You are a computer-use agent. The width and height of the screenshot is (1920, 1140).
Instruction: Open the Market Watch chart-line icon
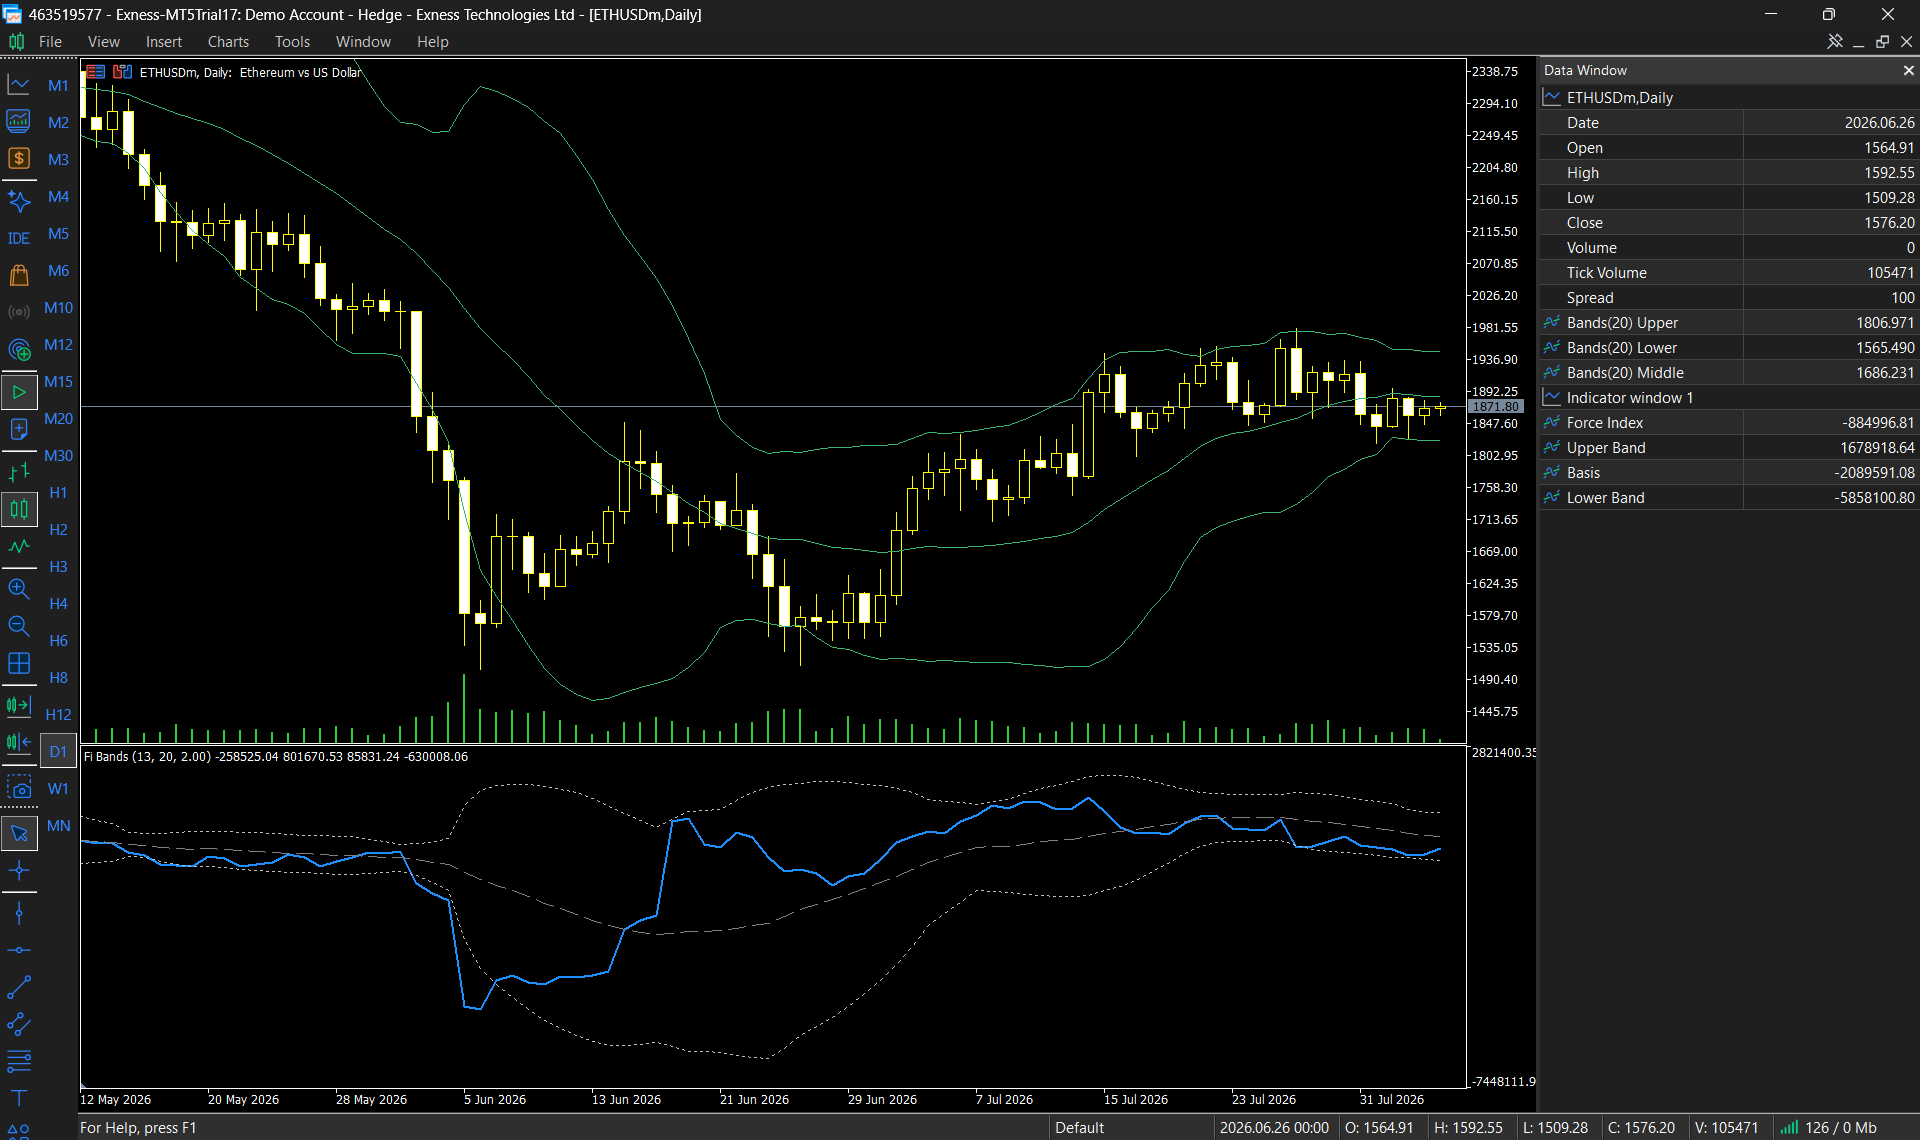[x=19, y=85]
